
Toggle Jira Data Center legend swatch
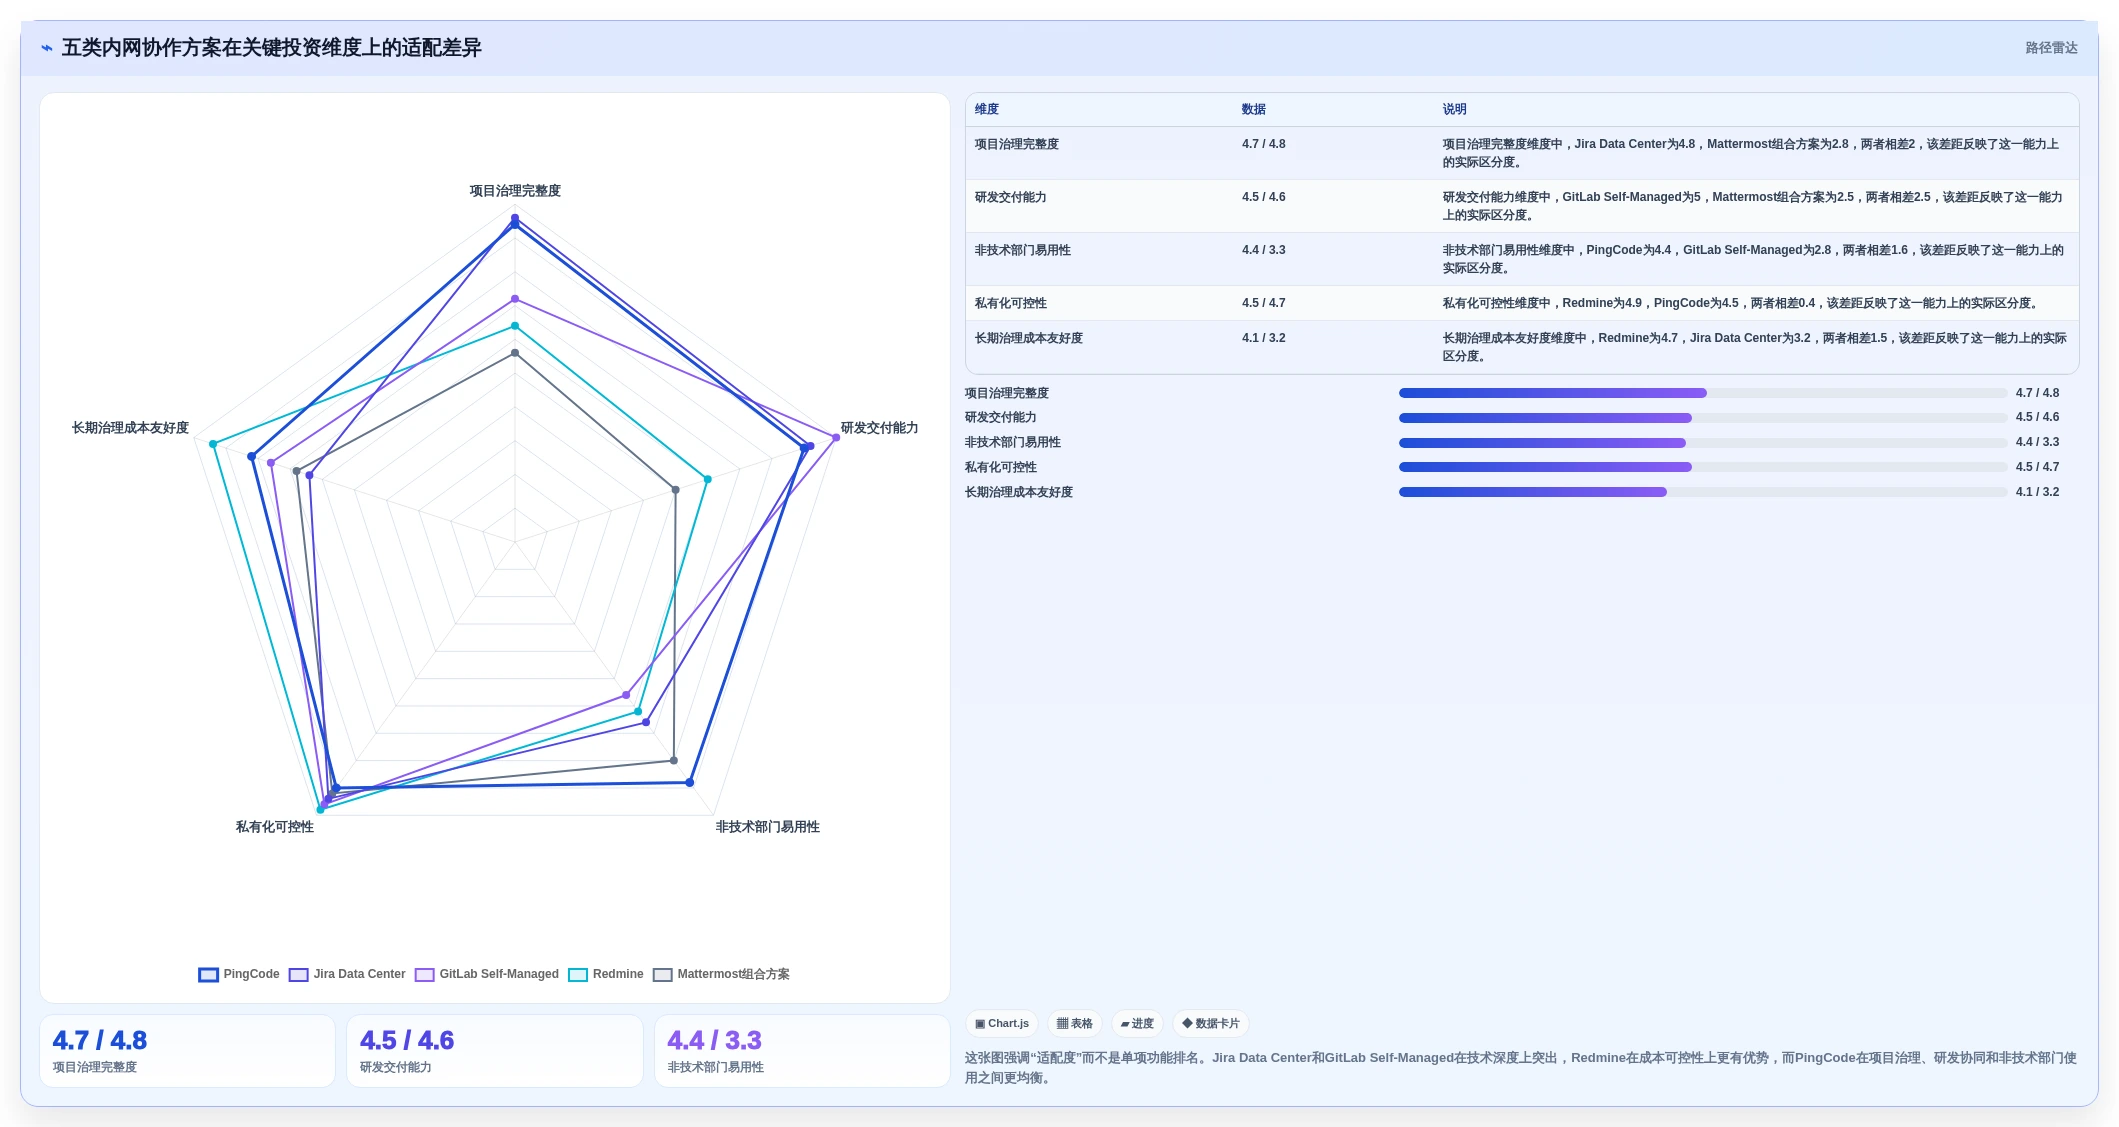pos(298,975)
